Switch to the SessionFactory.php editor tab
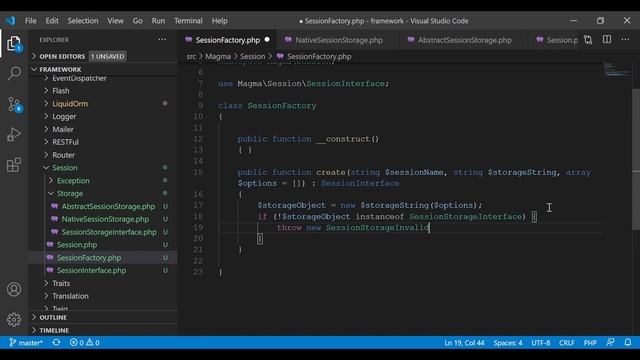The image size is (640, 360). 227,40
